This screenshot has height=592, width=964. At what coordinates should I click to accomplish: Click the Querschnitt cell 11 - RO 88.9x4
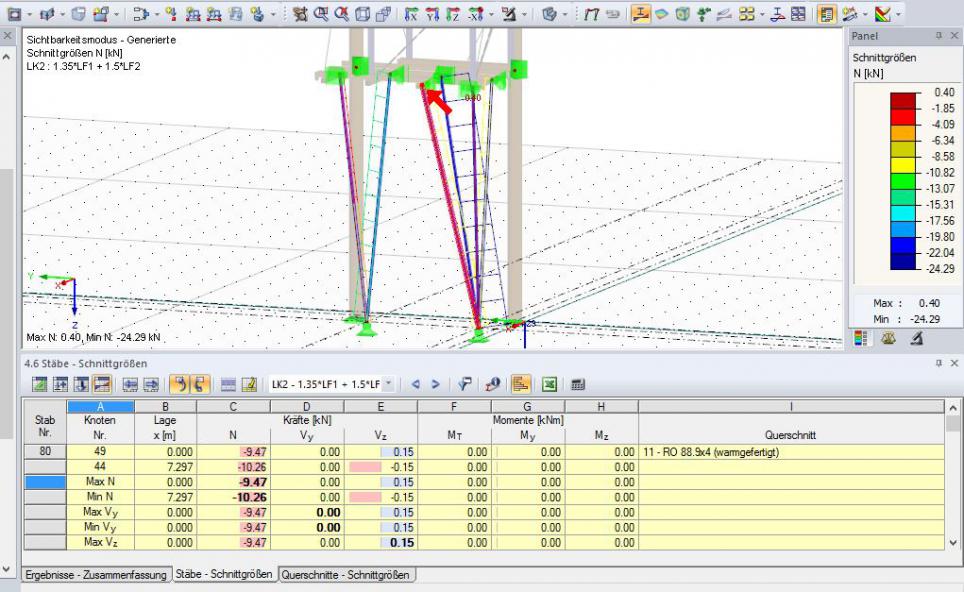coord(791,452)
